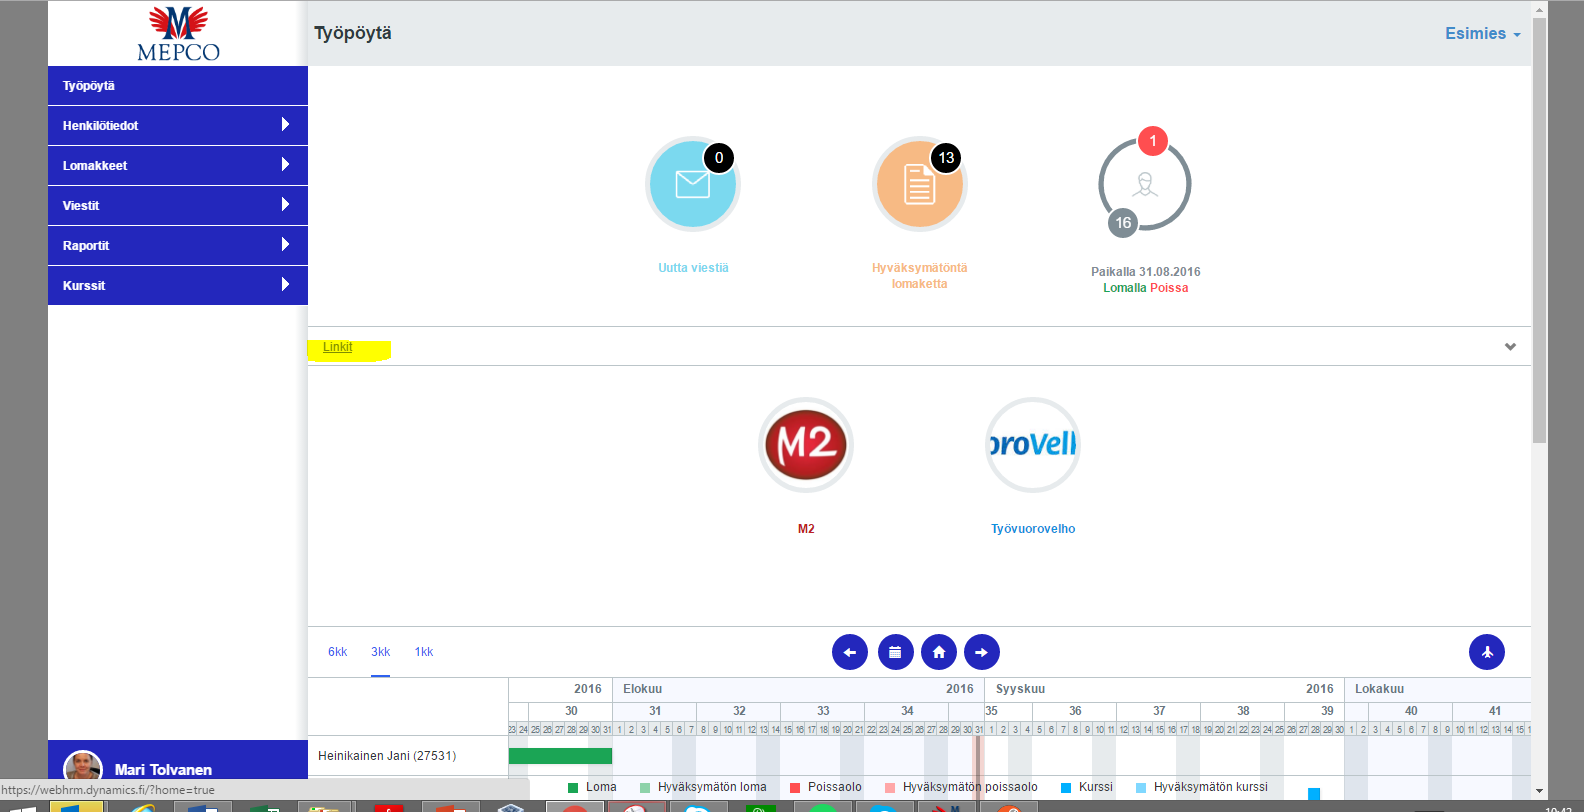Switch timeline to 6kk view
This screenshot has width=1584, height=812.
point(337,652)
